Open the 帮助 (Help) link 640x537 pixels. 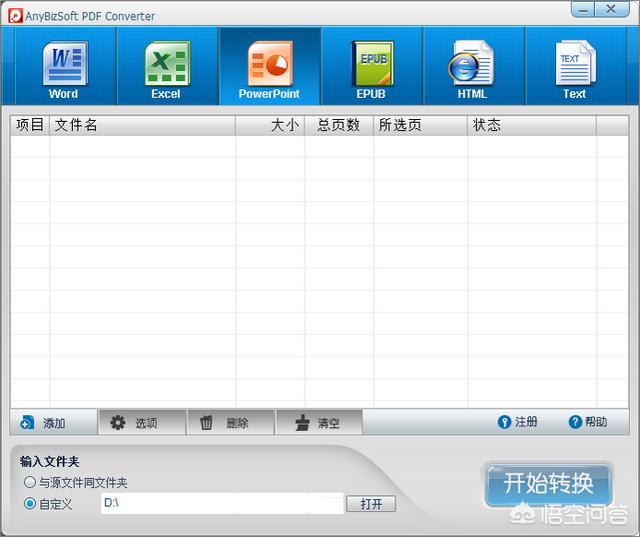(588, 422)
